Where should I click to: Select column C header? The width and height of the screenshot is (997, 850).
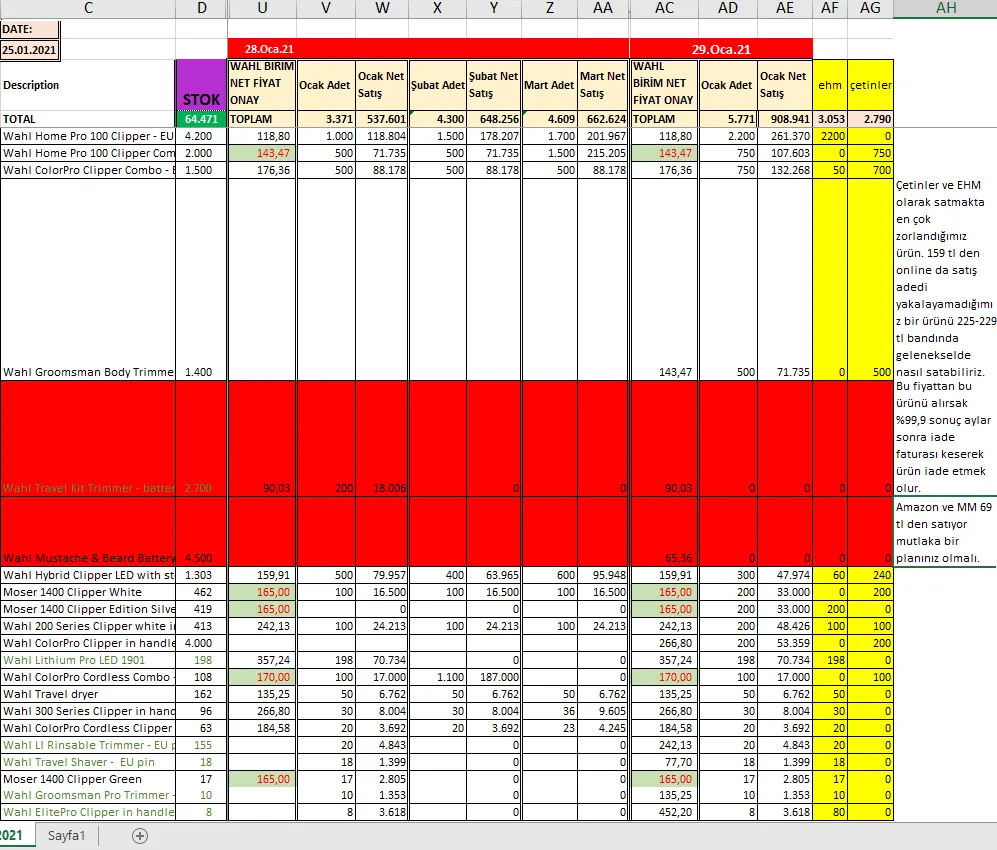click(x=88, y=8)
